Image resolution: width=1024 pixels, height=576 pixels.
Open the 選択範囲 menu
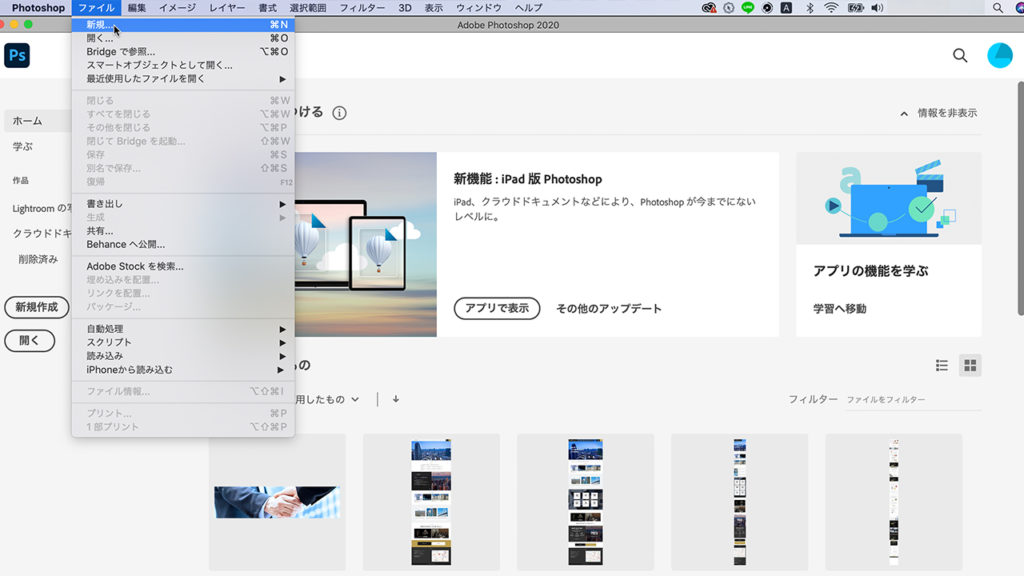click(x=308, y=8)
